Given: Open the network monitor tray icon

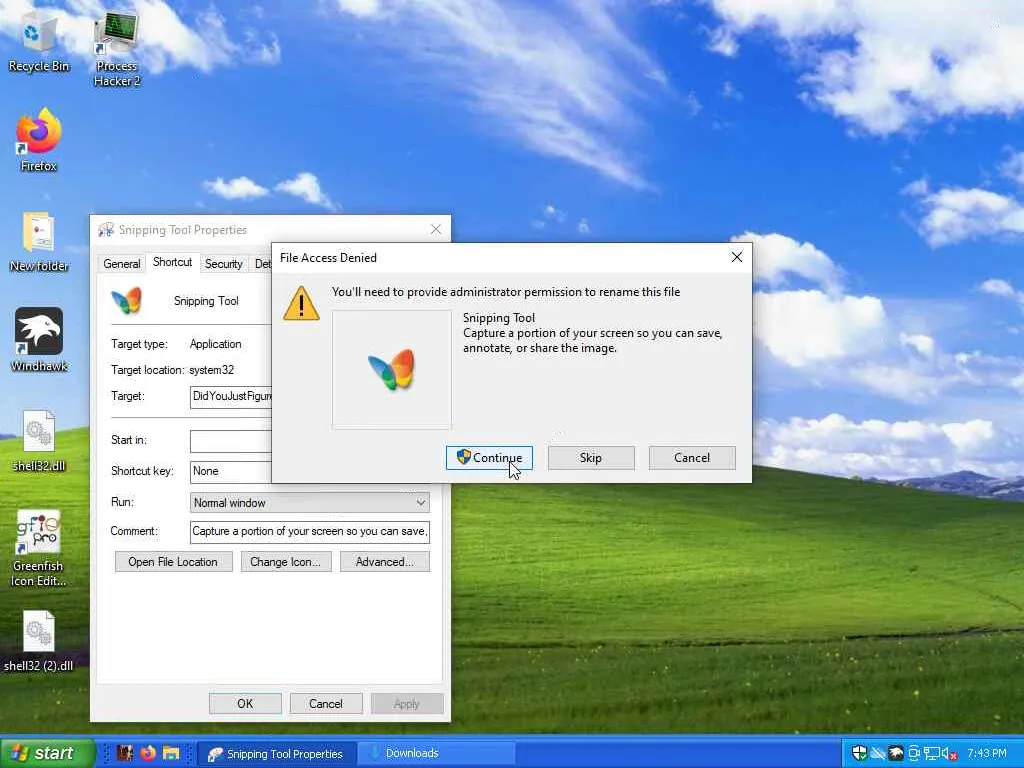Looking at the screenshot, I should [x=931, y=754].
